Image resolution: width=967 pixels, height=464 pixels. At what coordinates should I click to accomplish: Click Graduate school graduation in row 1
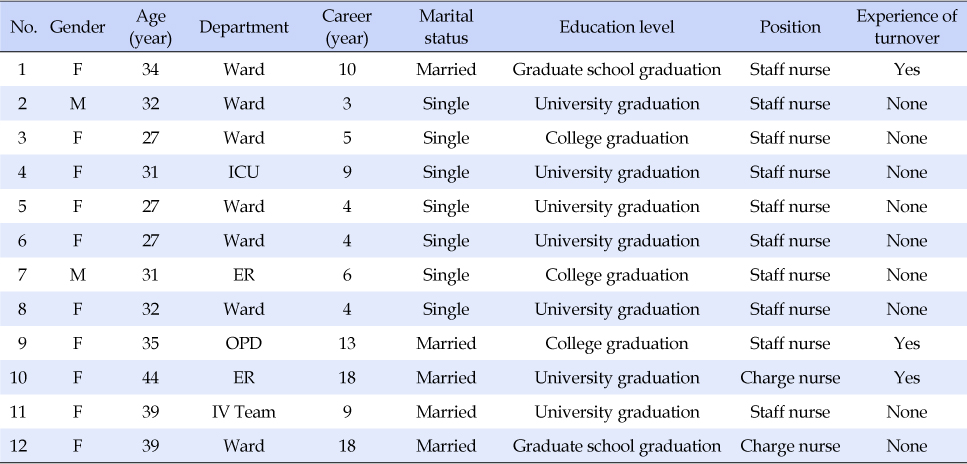[x=617, y=70]
